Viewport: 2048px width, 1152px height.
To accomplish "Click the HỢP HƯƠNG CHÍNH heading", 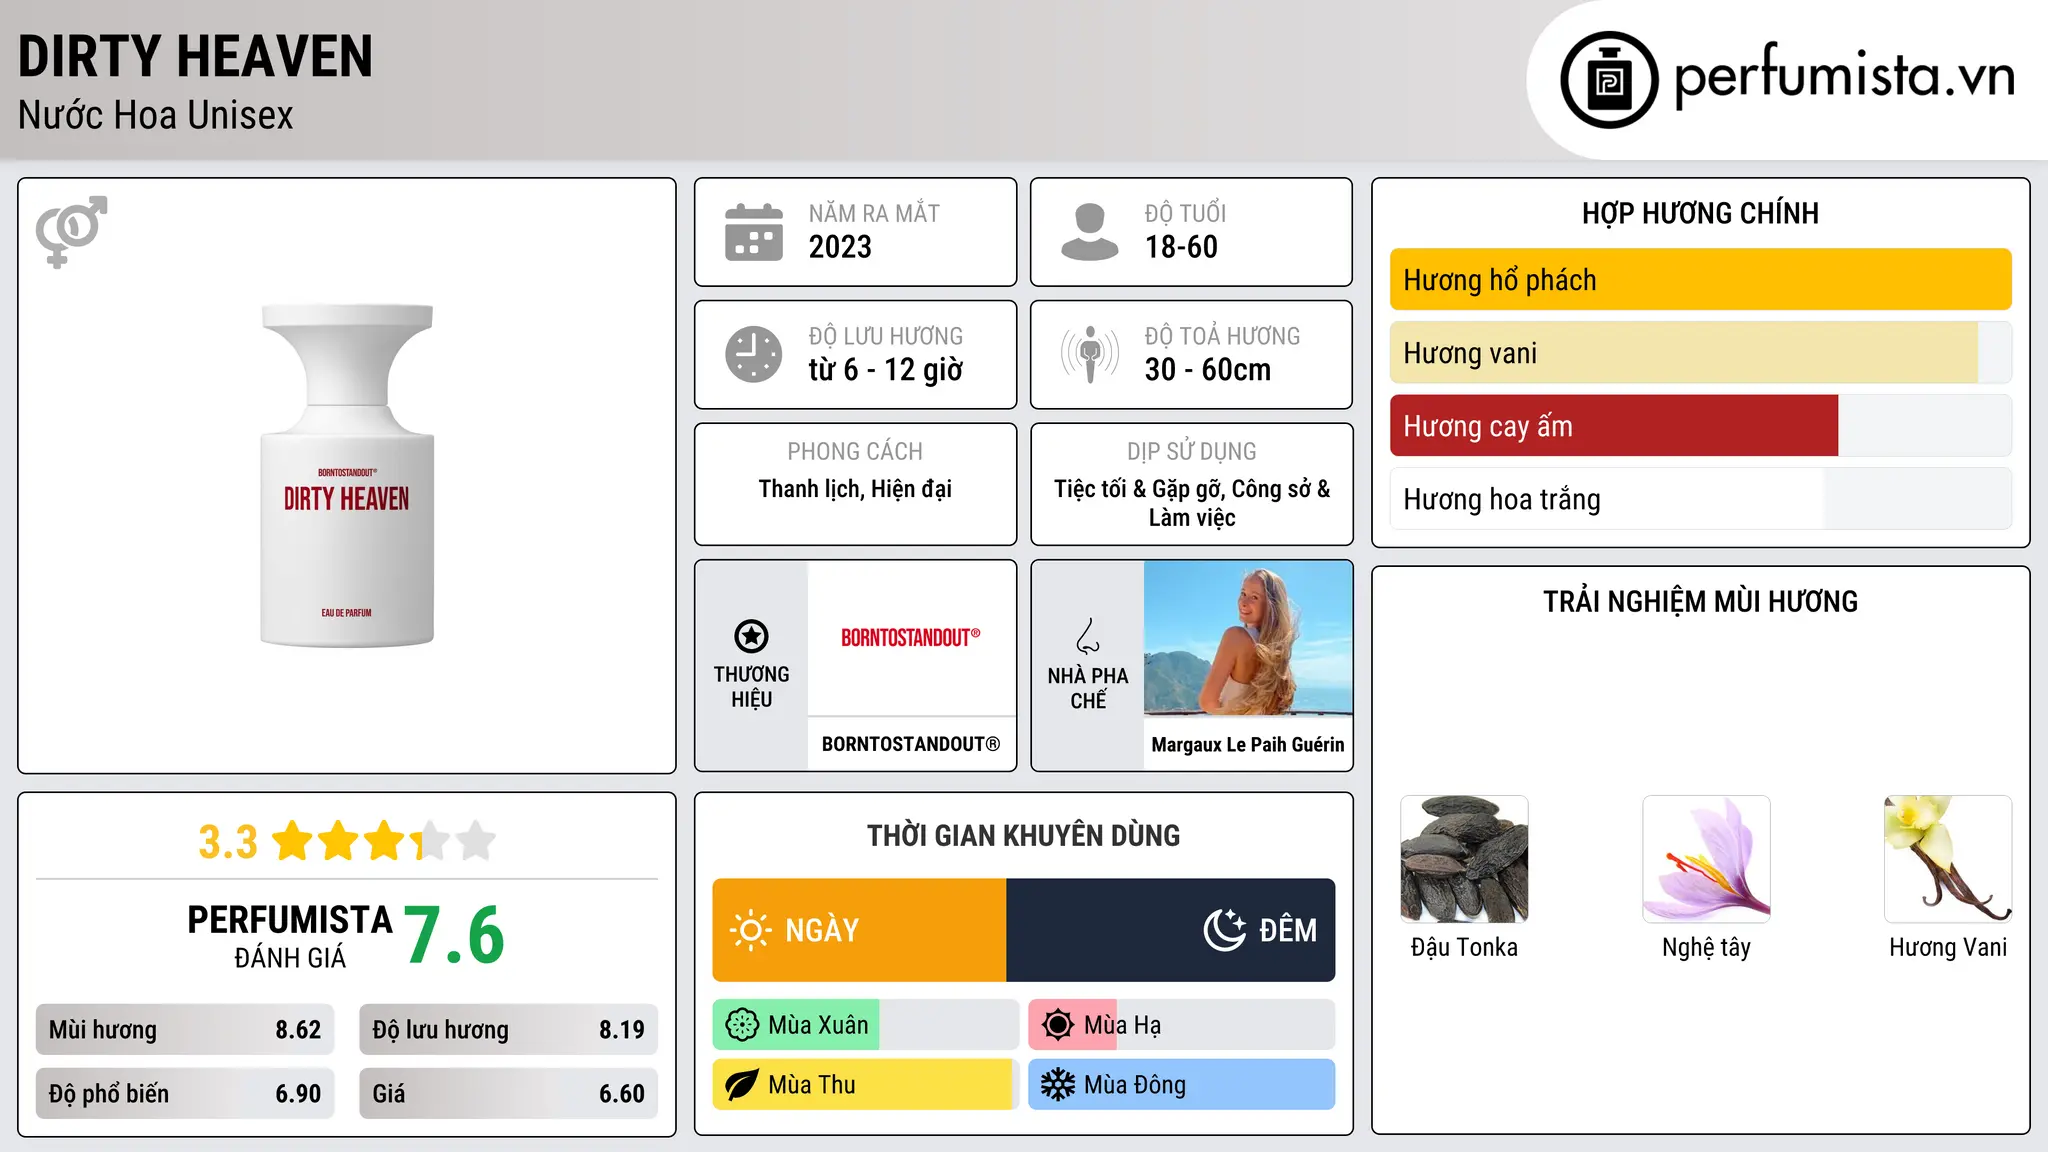I will (x=1700, y=213).
